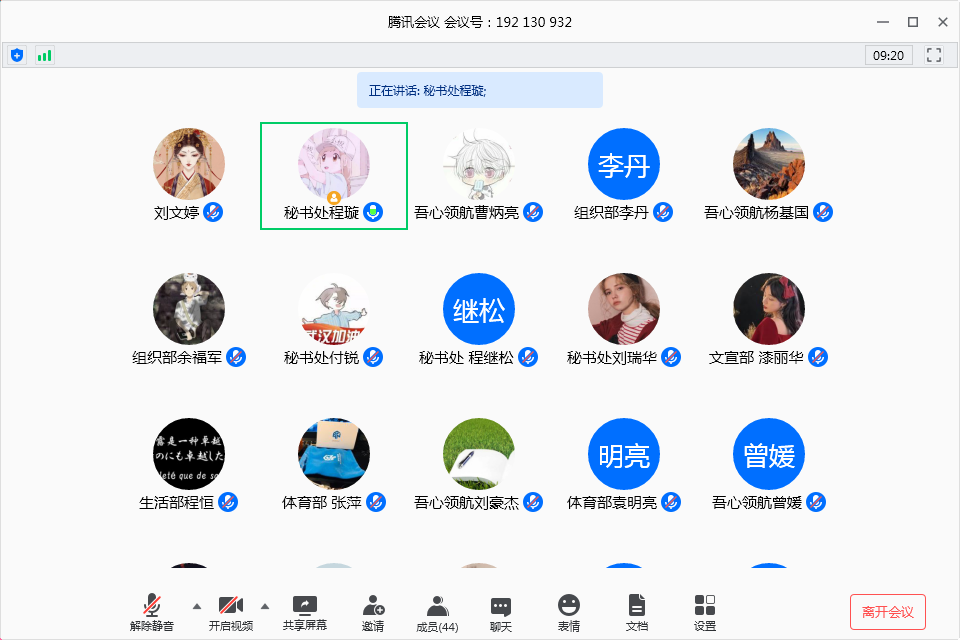Select the 李丹 blue avatar tile

tap(624, 163)
